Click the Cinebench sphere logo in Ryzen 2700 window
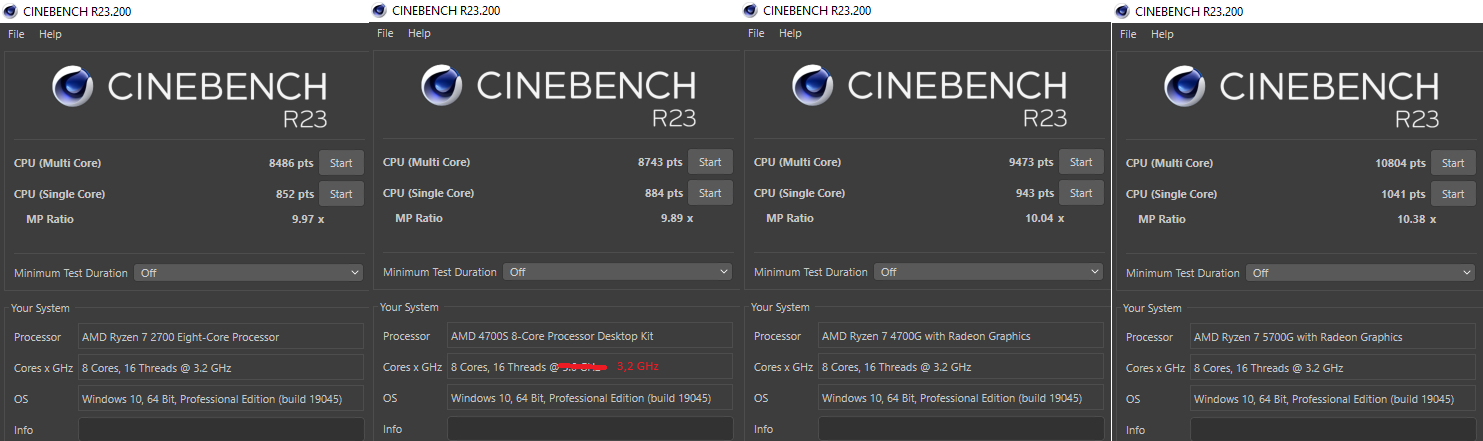 [x=73, y=86]
